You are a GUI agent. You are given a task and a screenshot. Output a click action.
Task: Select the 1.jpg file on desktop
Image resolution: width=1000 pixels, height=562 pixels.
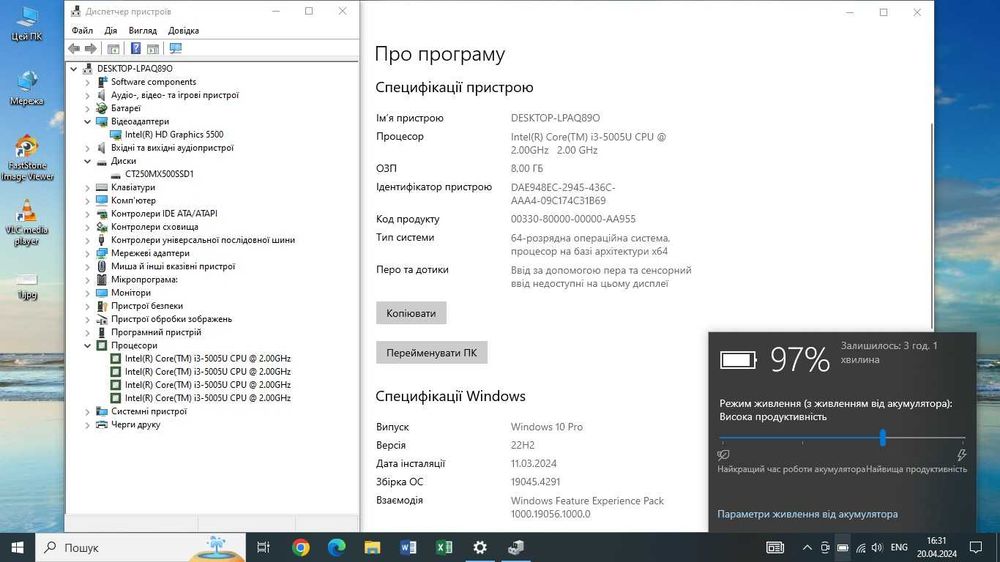point(27,286)
